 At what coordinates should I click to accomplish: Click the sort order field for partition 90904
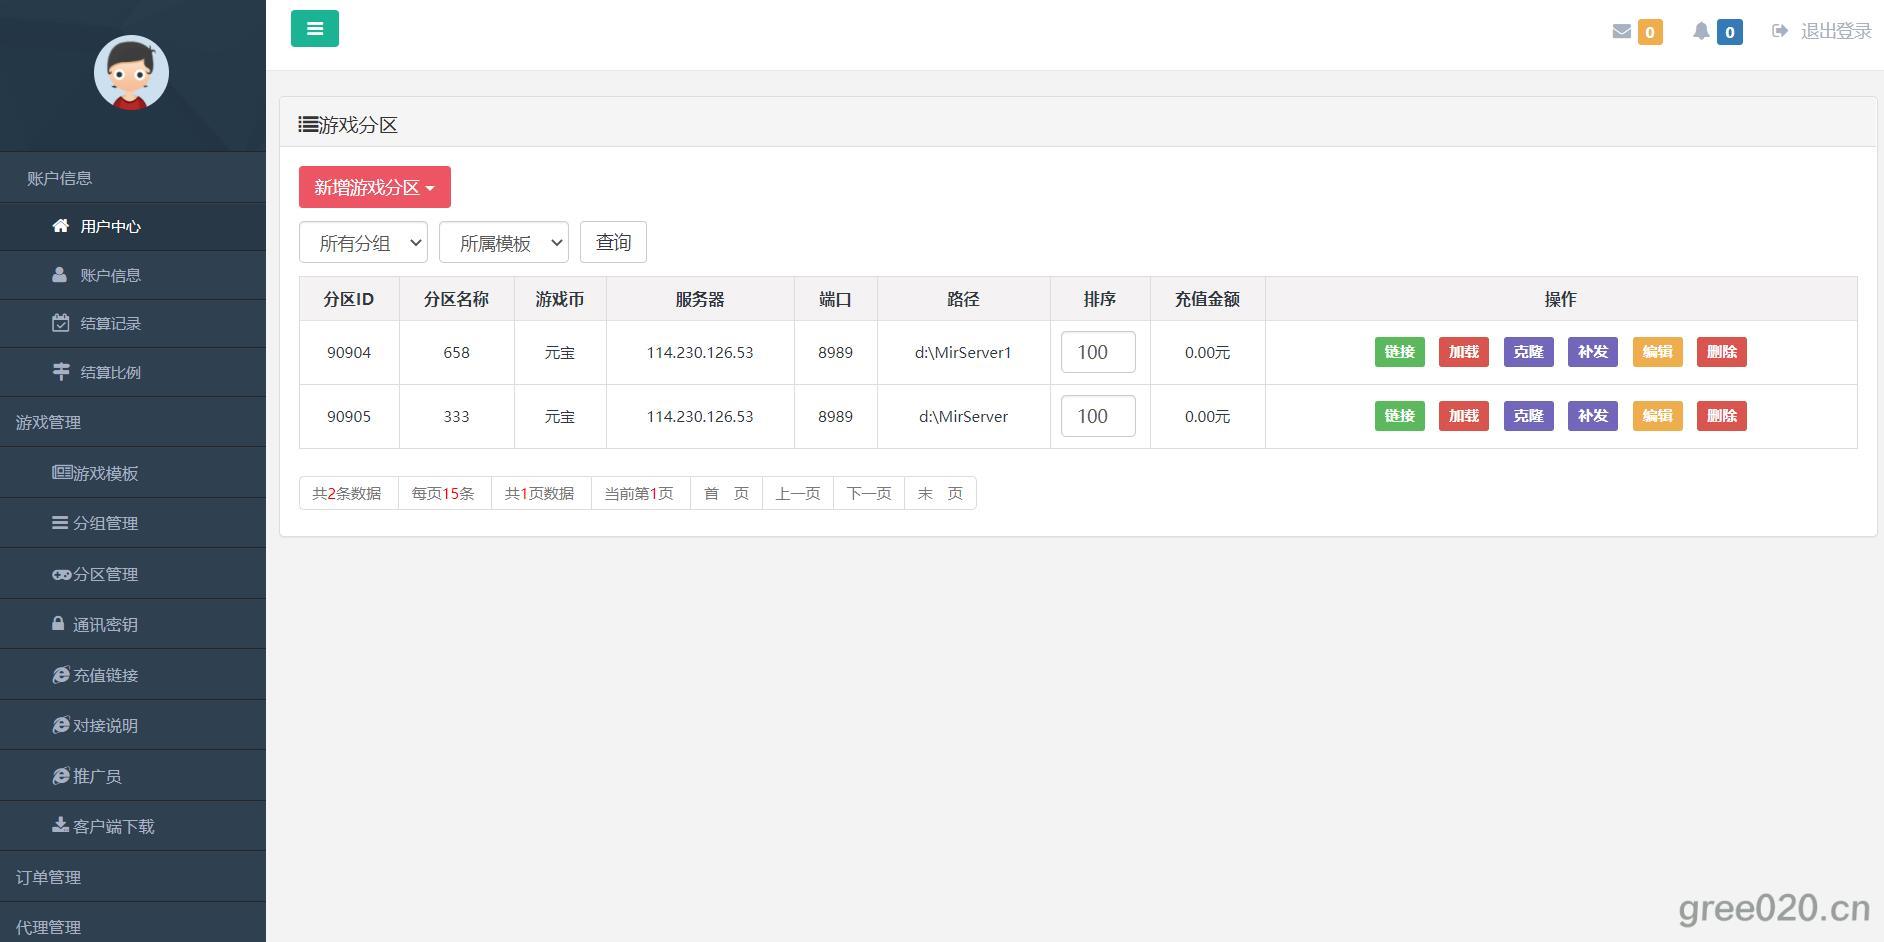(1097, 352)
